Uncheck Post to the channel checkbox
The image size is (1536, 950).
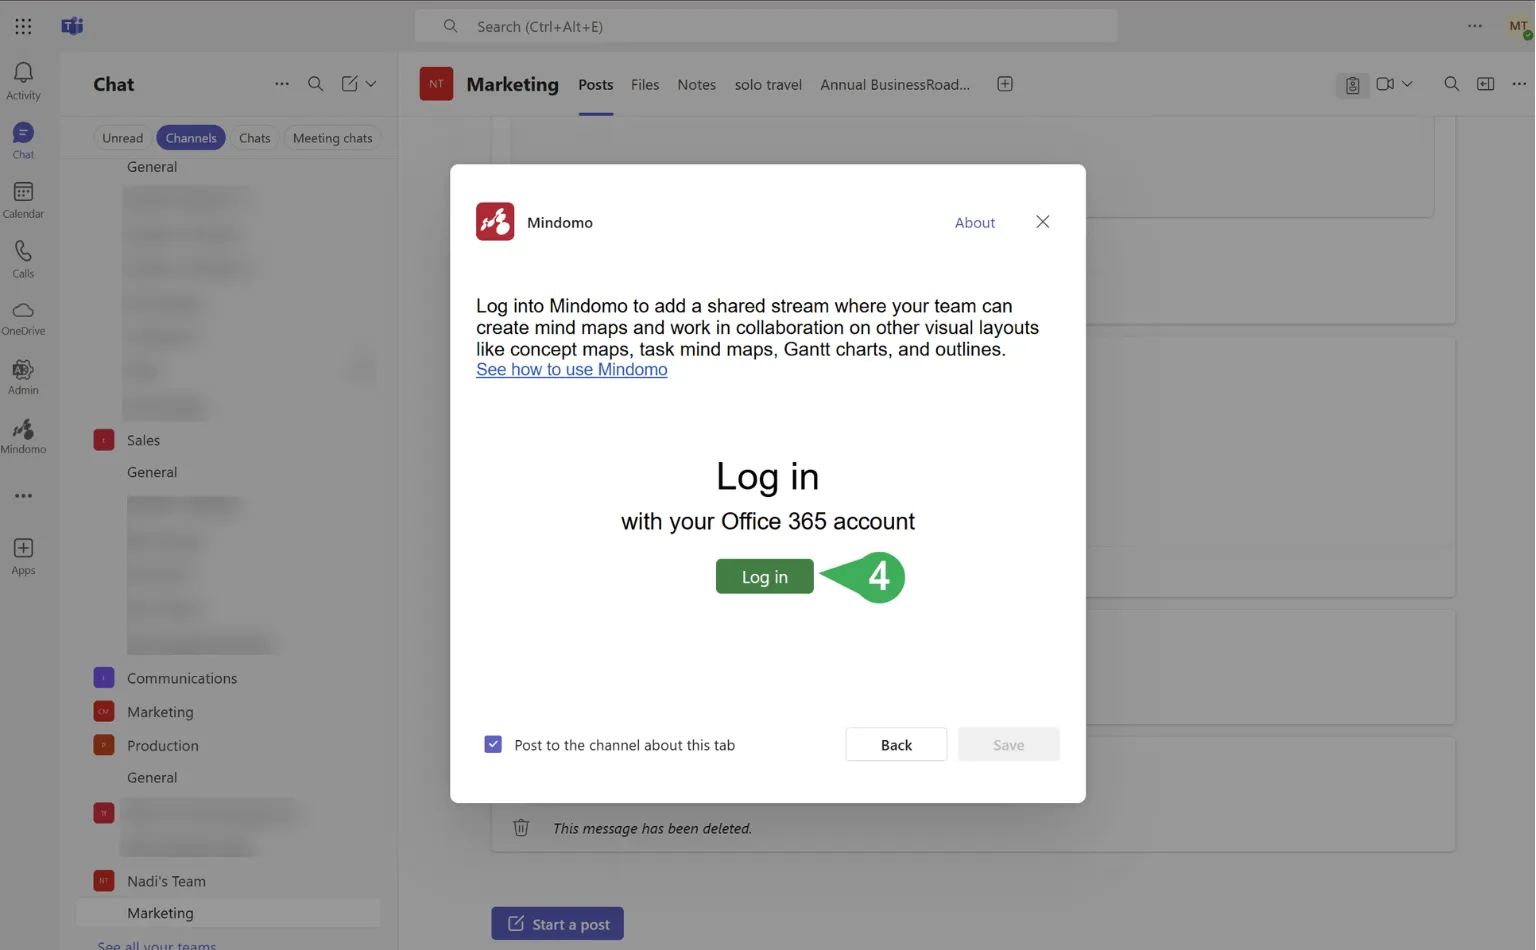493,745
